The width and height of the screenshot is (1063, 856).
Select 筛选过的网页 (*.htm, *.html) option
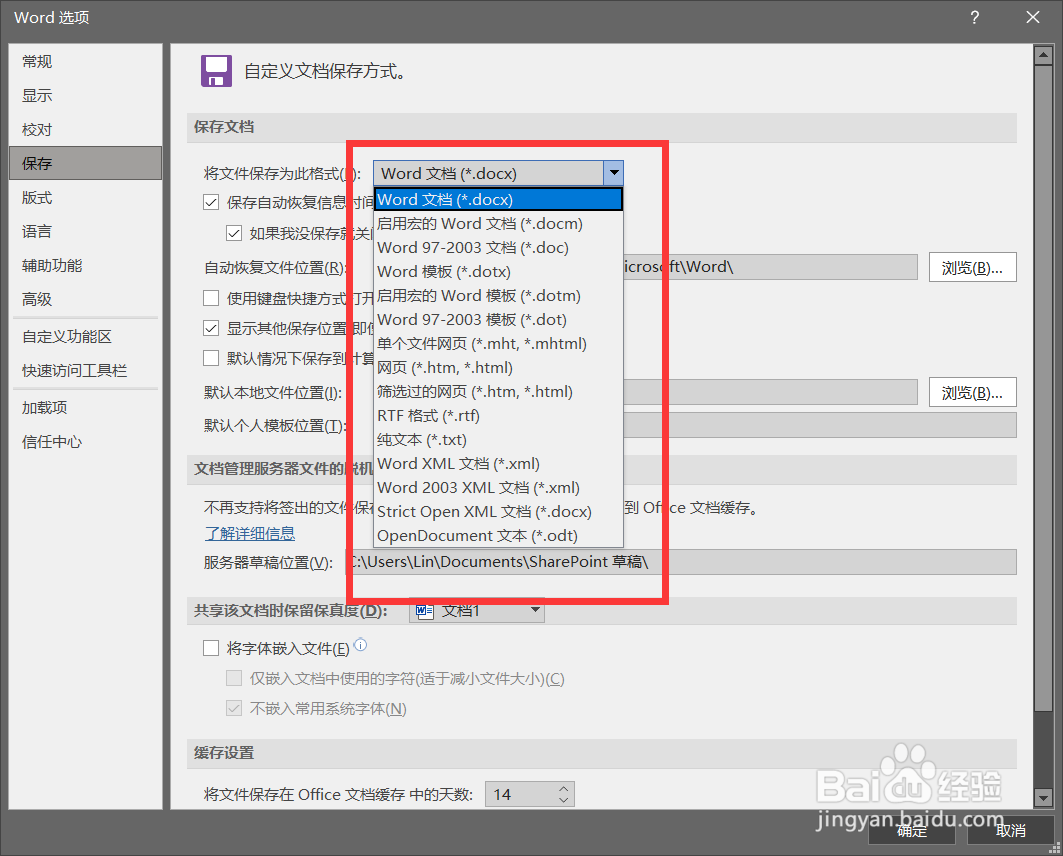[x=498, y=392]
